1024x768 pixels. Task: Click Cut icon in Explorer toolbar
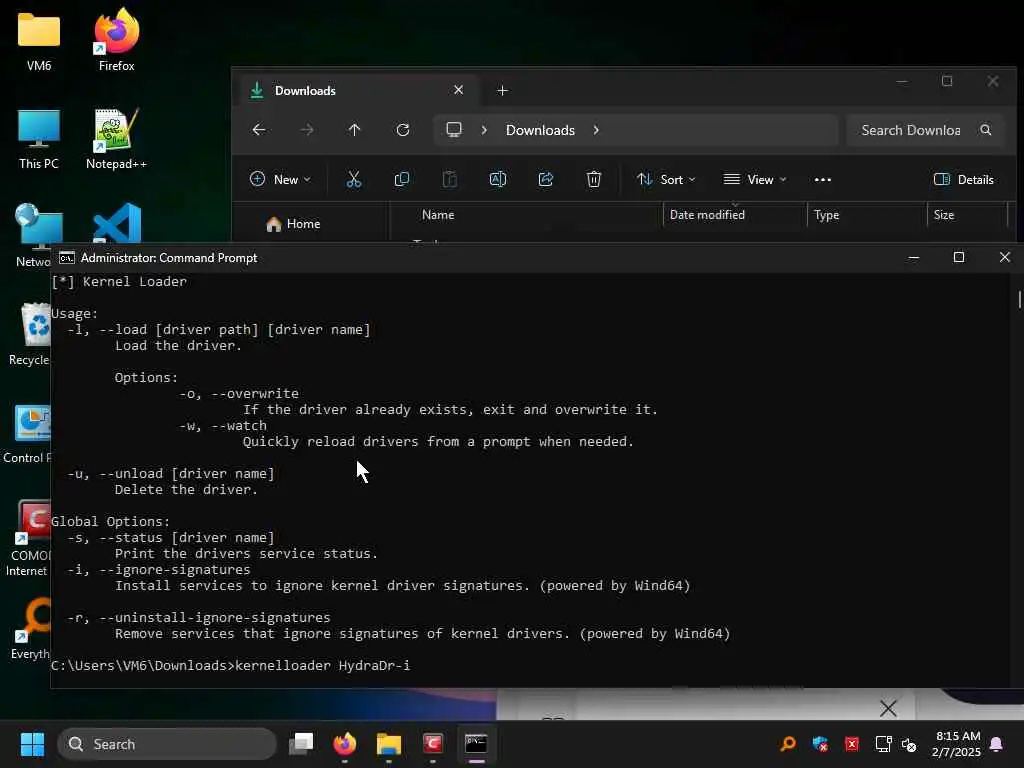[353, 180]
